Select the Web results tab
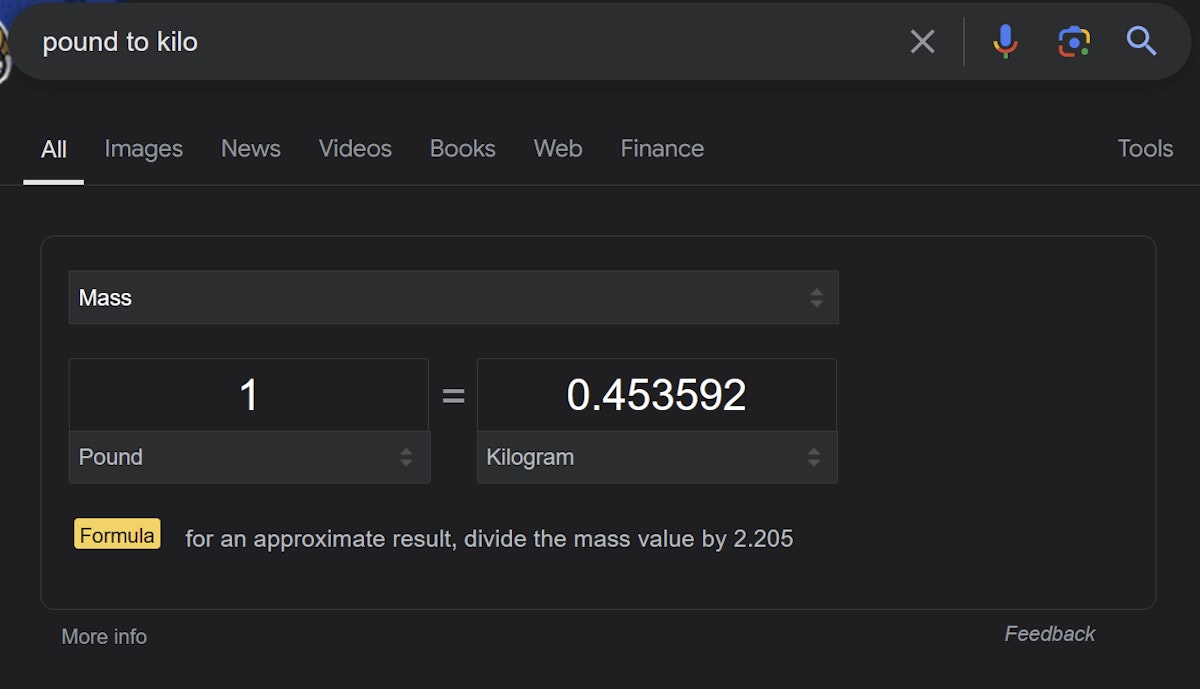The height and width of the screenshot is (689, 1200). [x=557, y=149]
